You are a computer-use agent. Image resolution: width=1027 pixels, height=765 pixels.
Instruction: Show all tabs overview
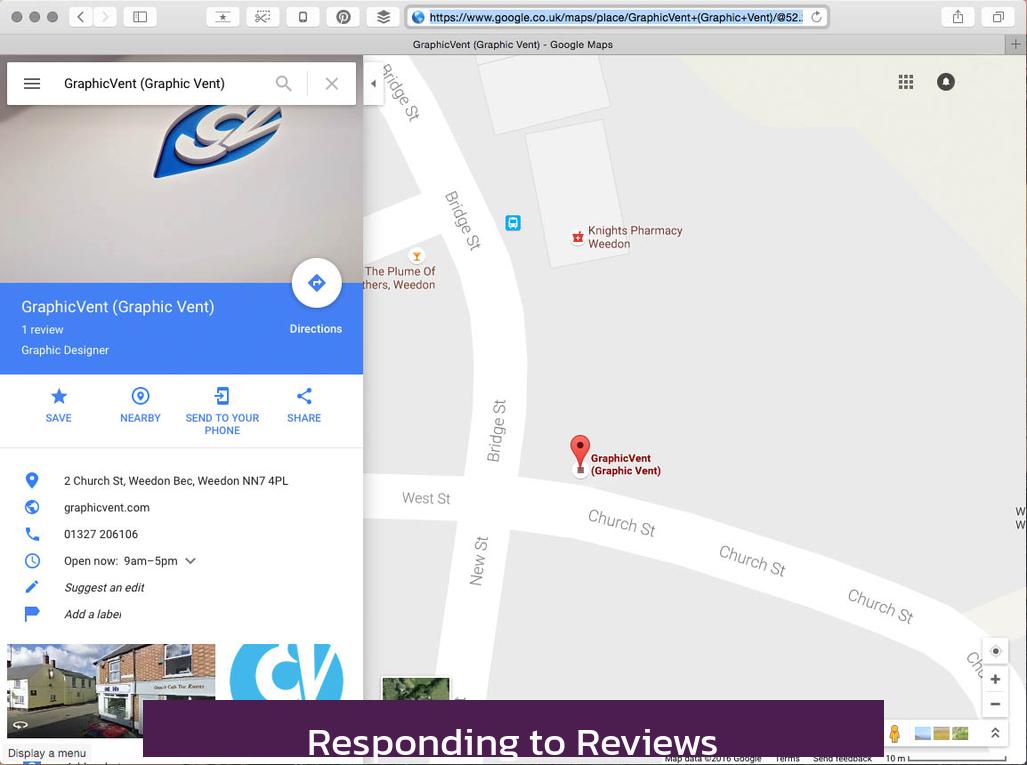coord(998,17)
